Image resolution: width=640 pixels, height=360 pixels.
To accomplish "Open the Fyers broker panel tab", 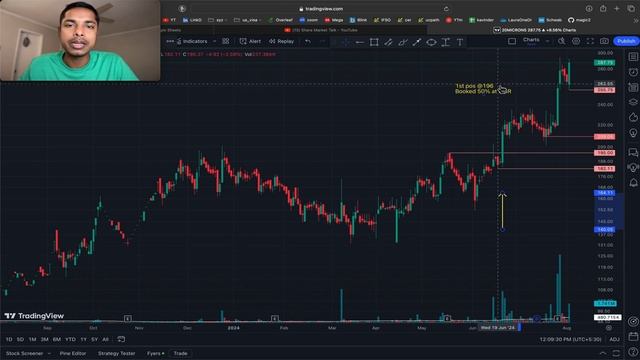I will click(156, 353).
